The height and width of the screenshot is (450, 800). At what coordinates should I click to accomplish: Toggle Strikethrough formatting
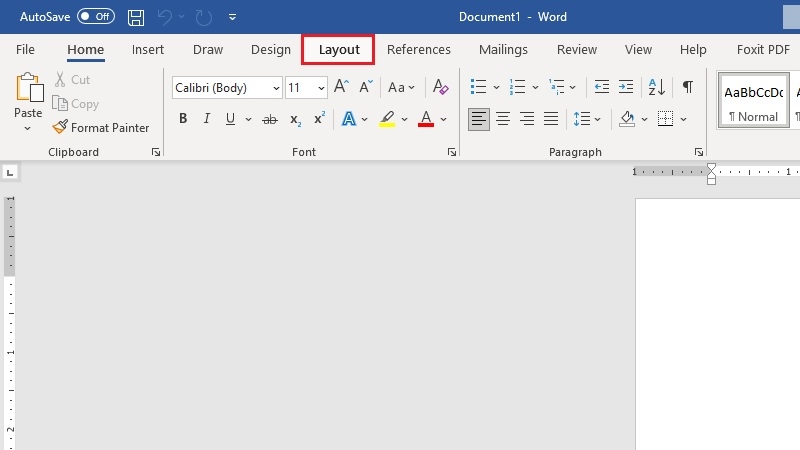(269, 119)
